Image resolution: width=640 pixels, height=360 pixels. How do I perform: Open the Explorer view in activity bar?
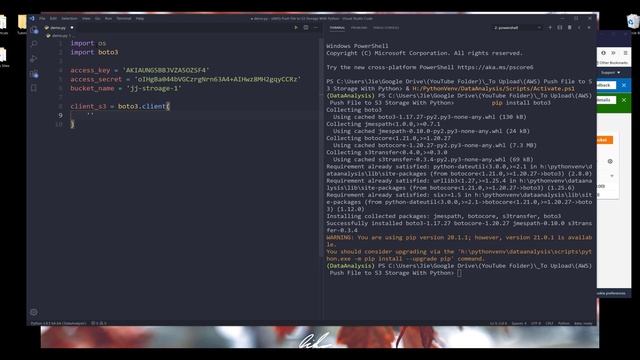click(x=34, y=30)
